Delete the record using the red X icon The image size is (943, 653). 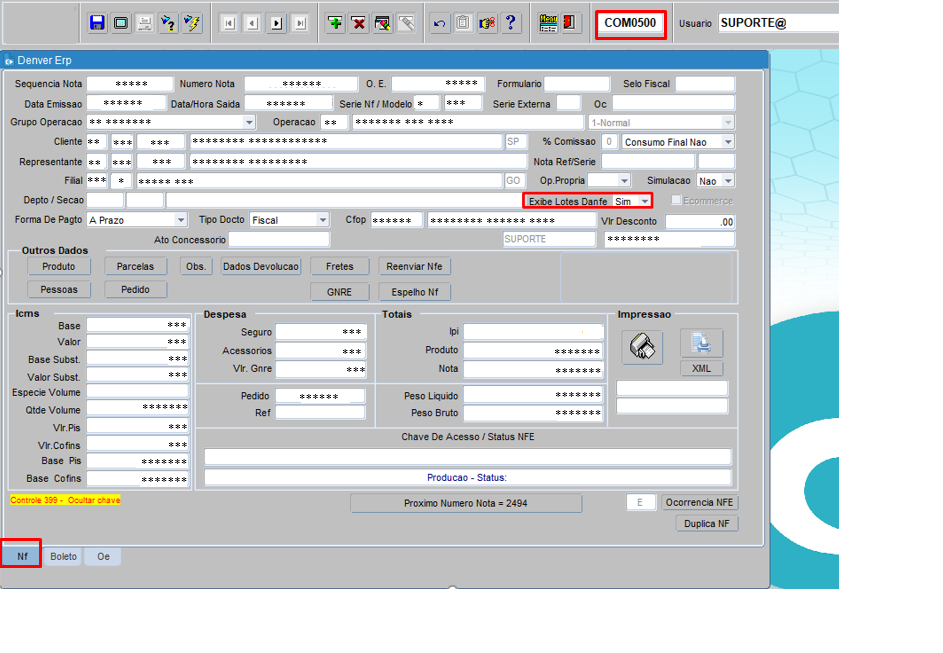359,22
